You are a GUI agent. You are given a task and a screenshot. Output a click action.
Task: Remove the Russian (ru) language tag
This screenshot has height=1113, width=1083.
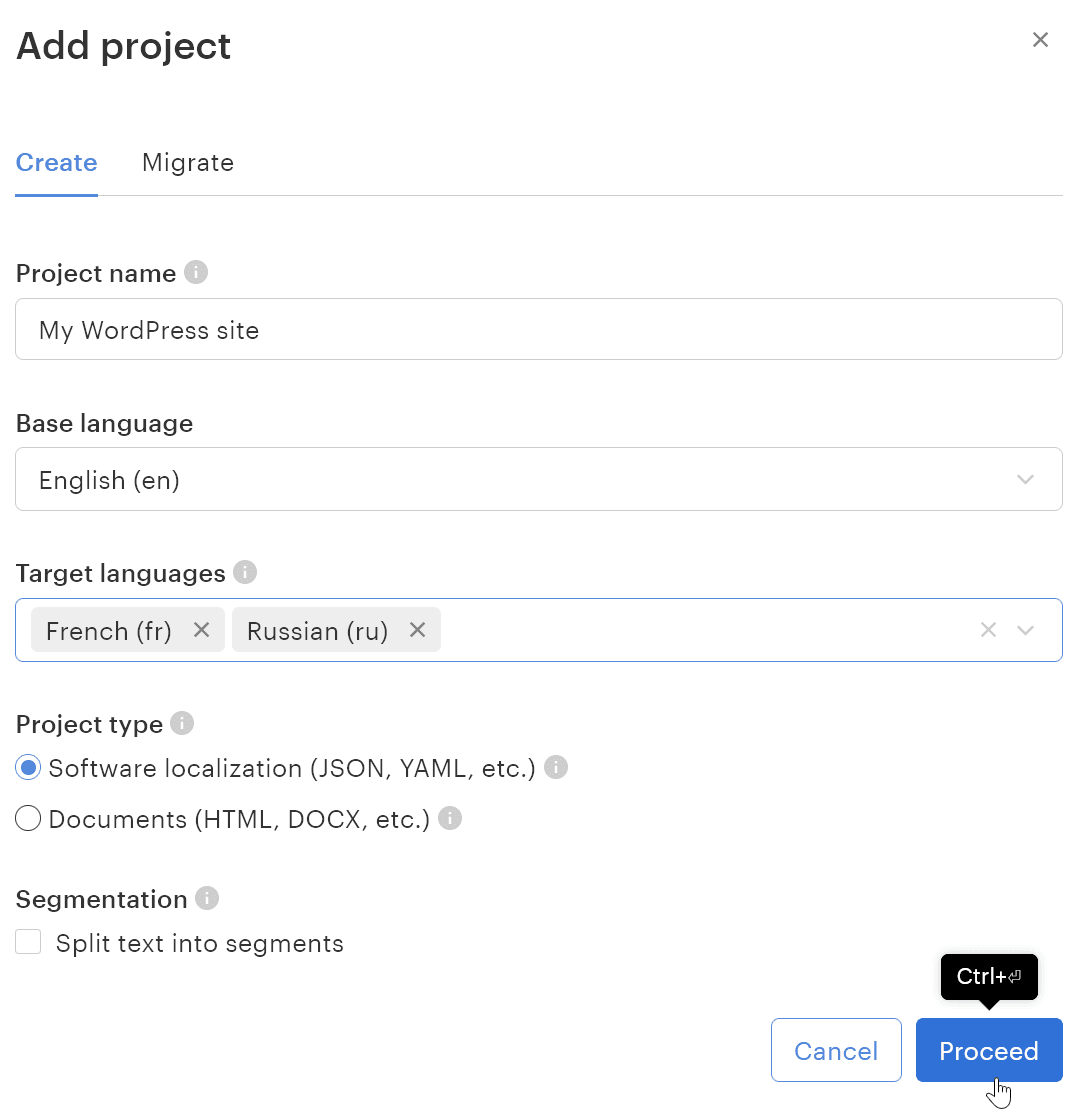point(418,630)
